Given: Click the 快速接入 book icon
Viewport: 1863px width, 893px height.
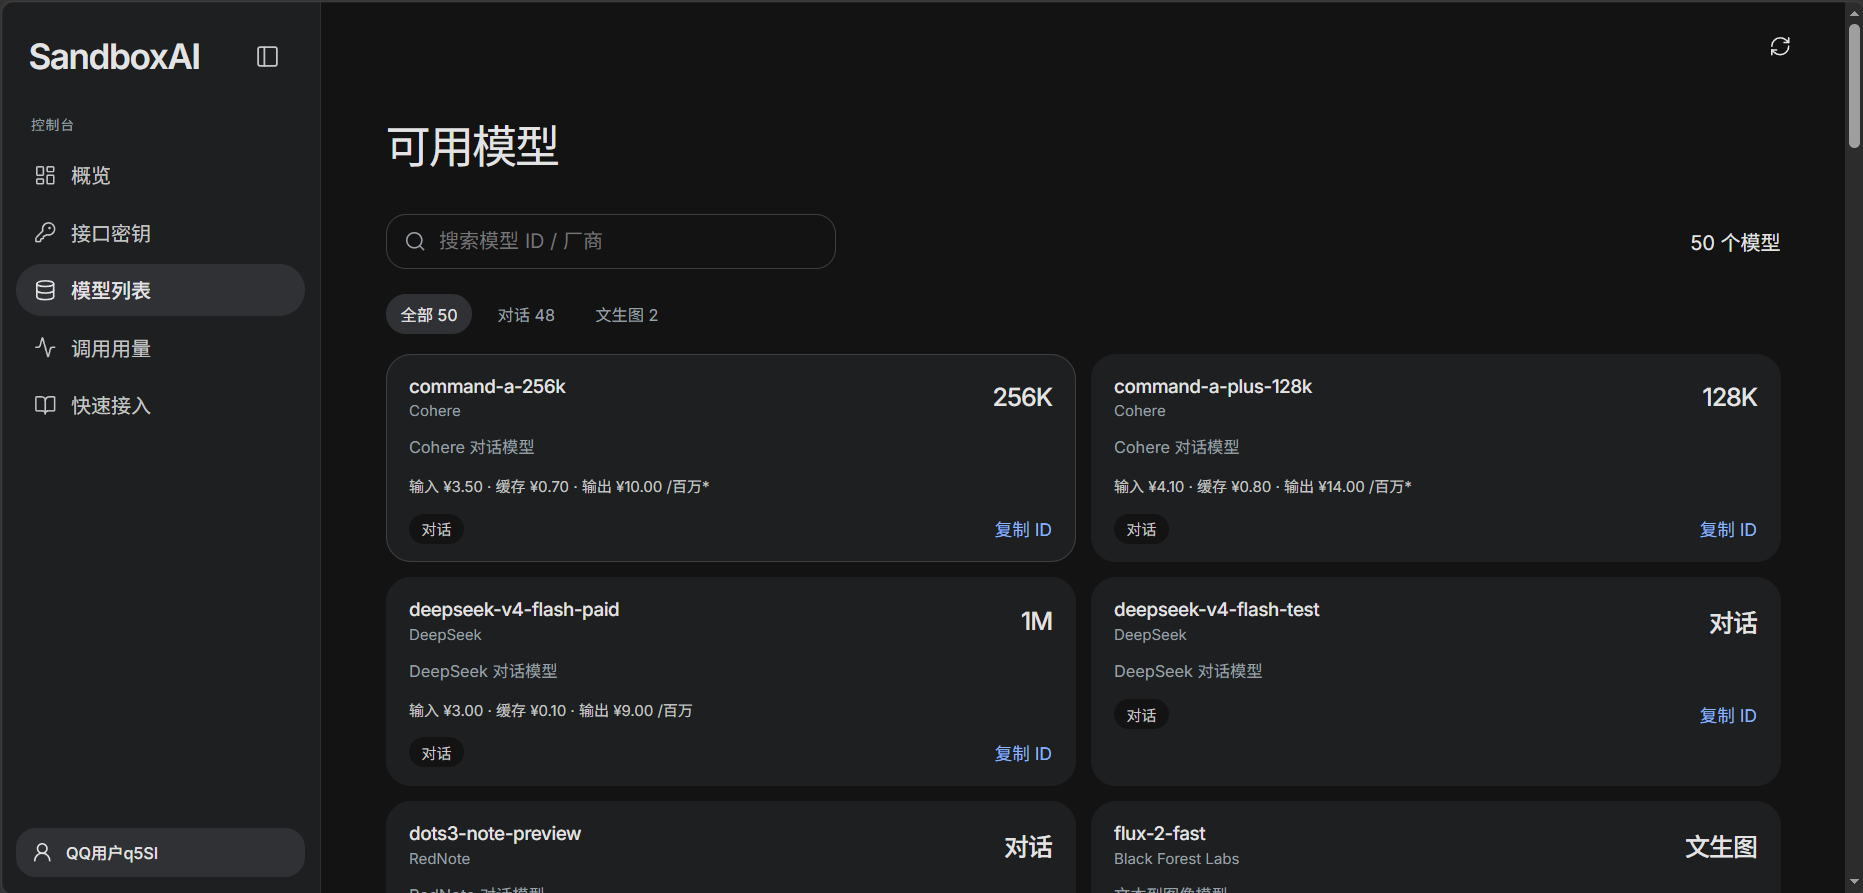Looking at the screenshot, I should (45, 405).
